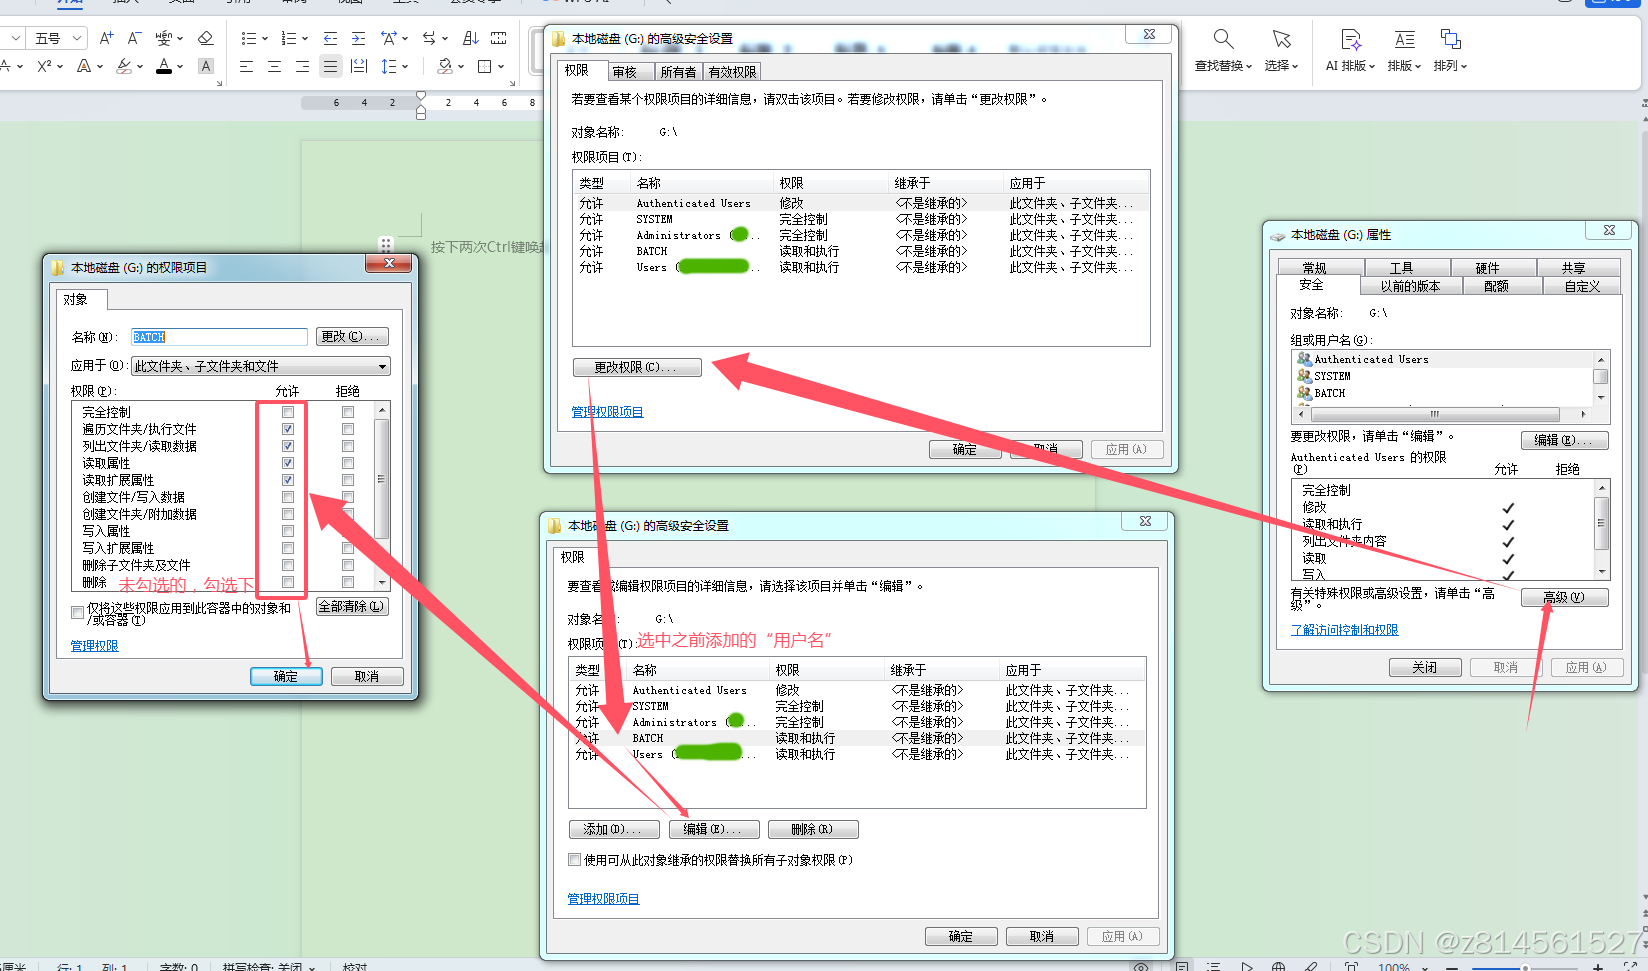
Task: Click the font color A icon
Action: coord(164,66)
